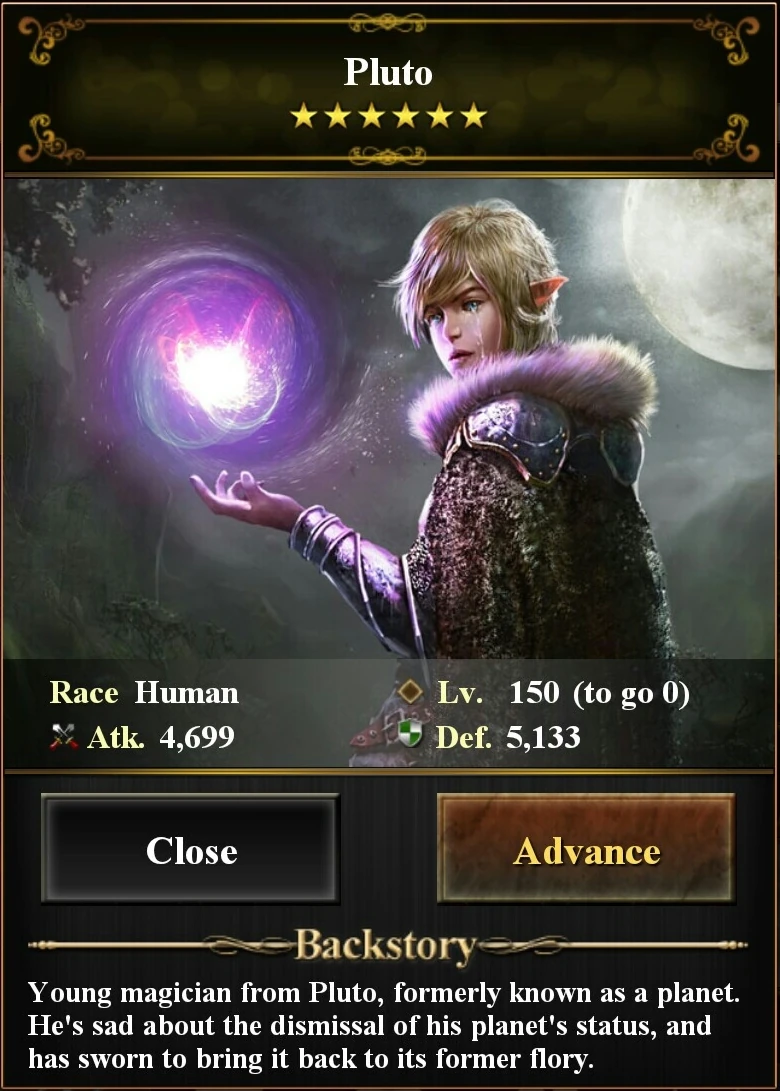This screenshot has width=780, height=1091.
Task: Tap the Advance button
Action: [586, 849]
